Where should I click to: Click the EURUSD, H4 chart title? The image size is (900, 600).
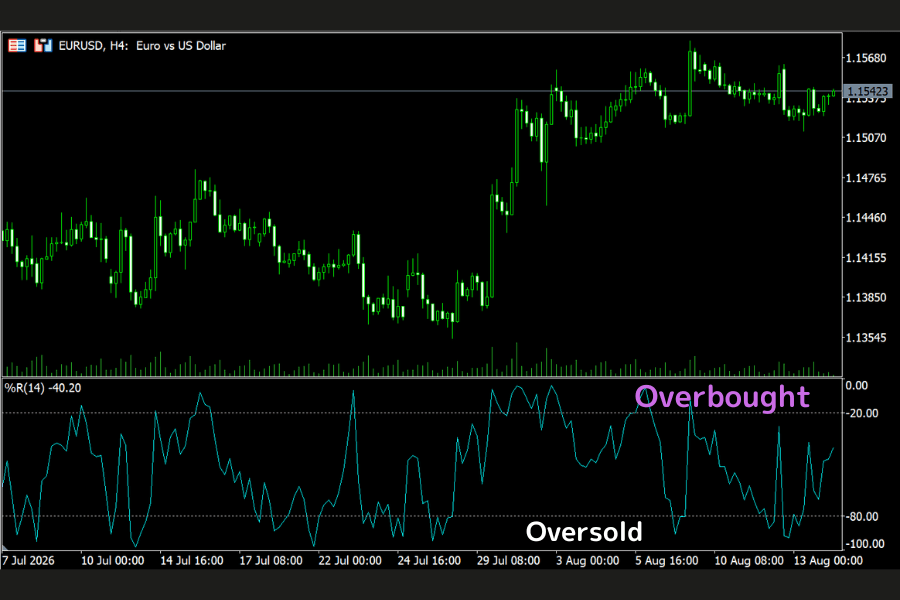[x=94, y=46]
